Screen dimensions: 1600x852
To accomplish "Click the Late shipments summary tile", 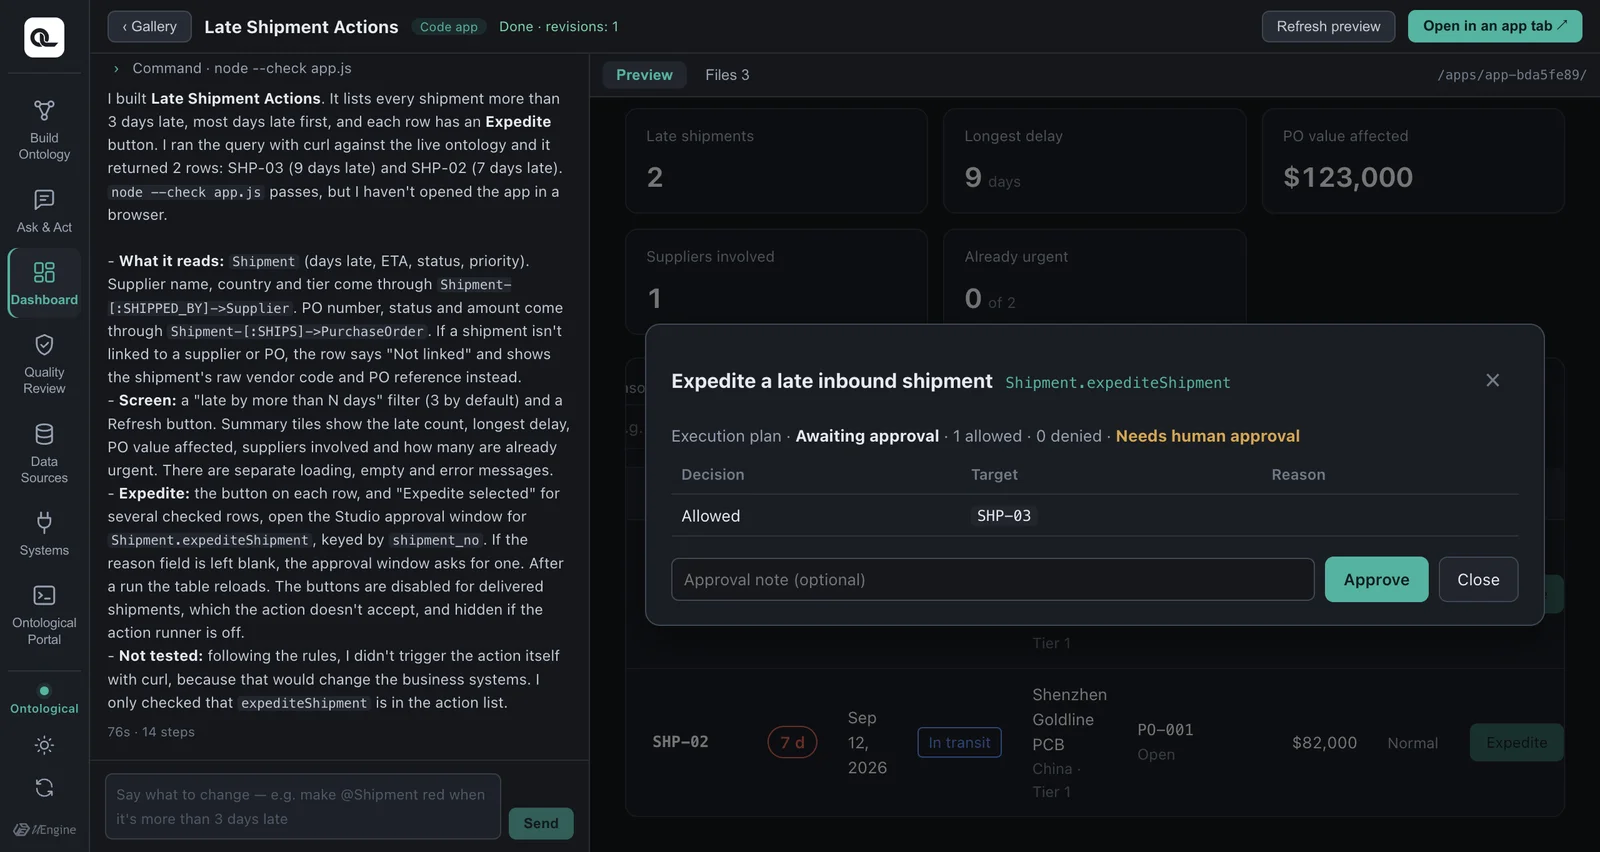I will coord(776,160).
